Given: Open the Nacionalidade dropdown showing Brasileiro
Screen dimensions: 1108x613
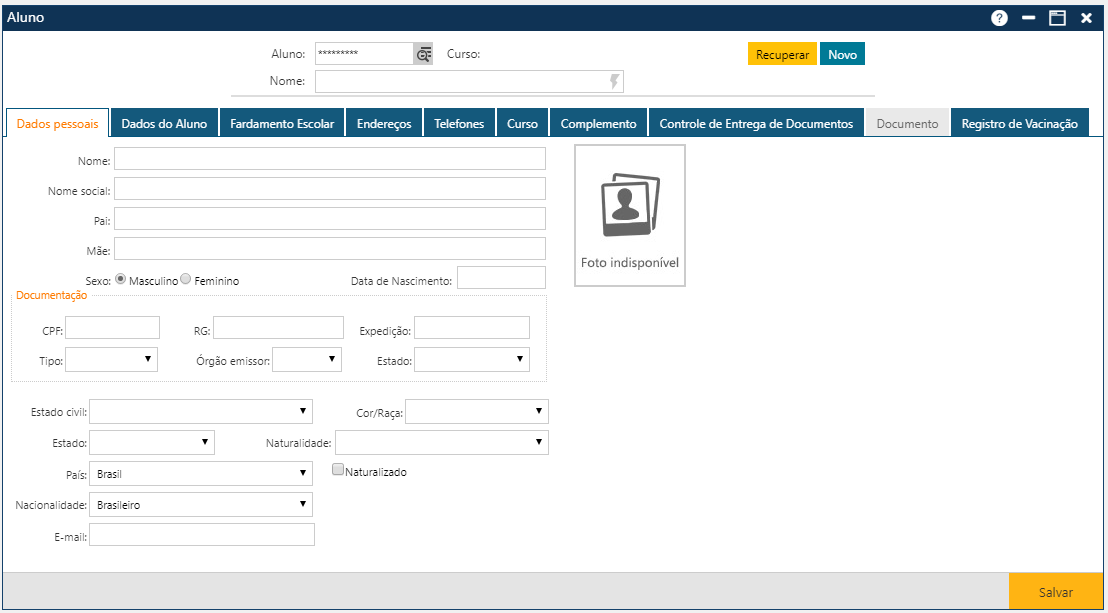Looking at the screenshot, I should [201, 505].
